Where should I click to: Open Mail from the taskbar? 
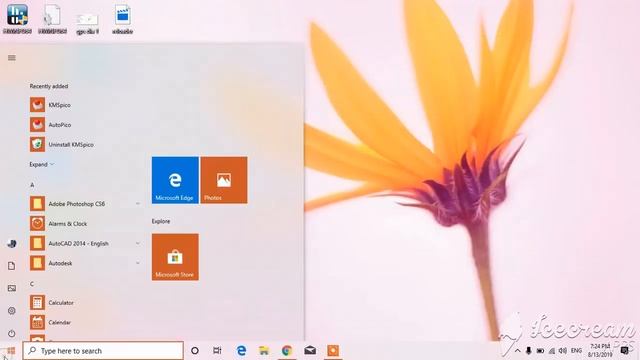click(310, 351)
